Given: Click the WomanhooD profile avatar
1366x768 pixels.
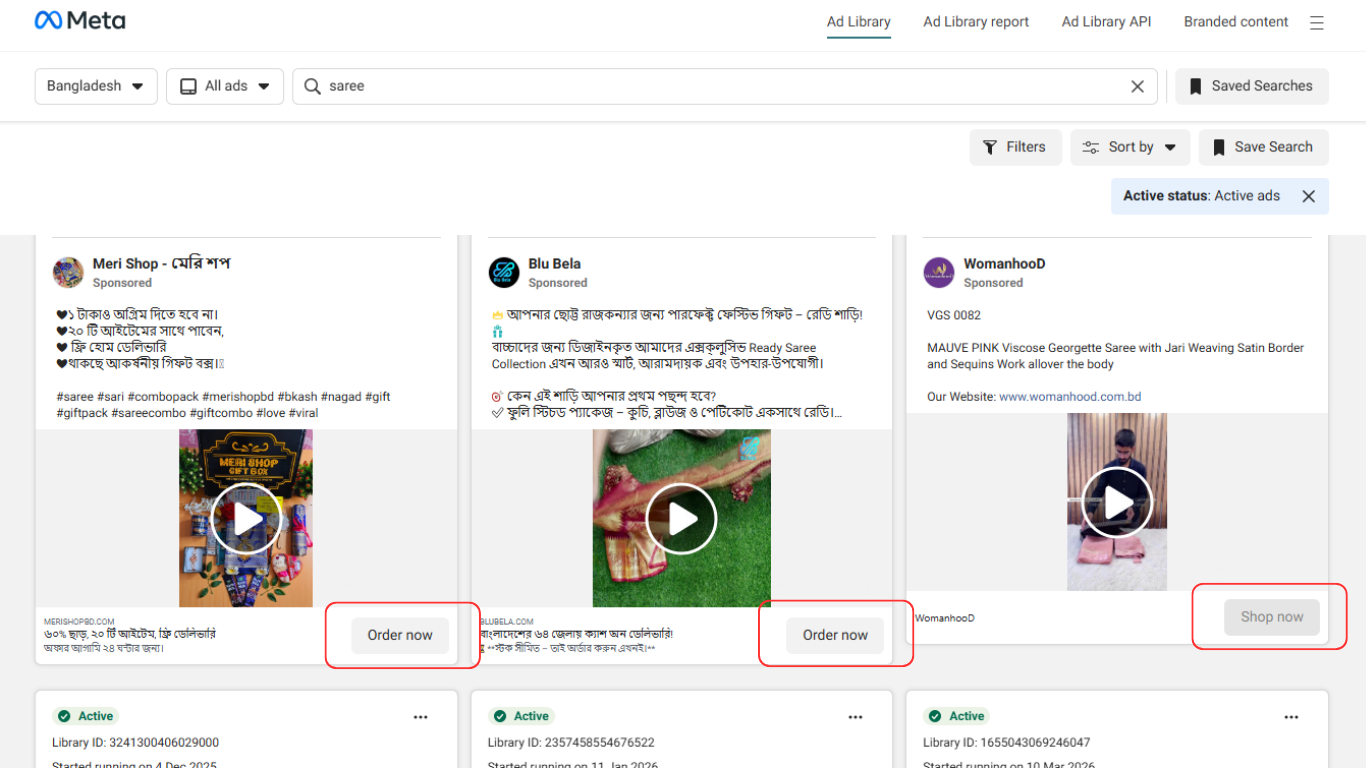Looking at the screenshot, I should click(x=939, y=272).
